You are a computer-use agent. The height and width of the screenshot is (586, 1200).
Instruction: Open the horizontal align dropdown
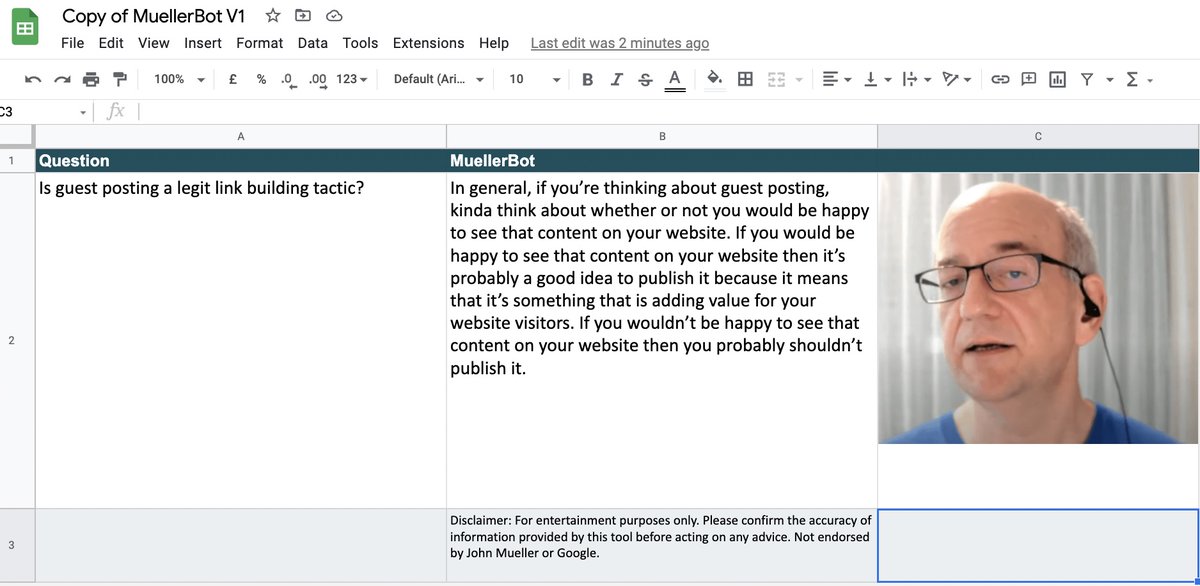tap(836, 79)
